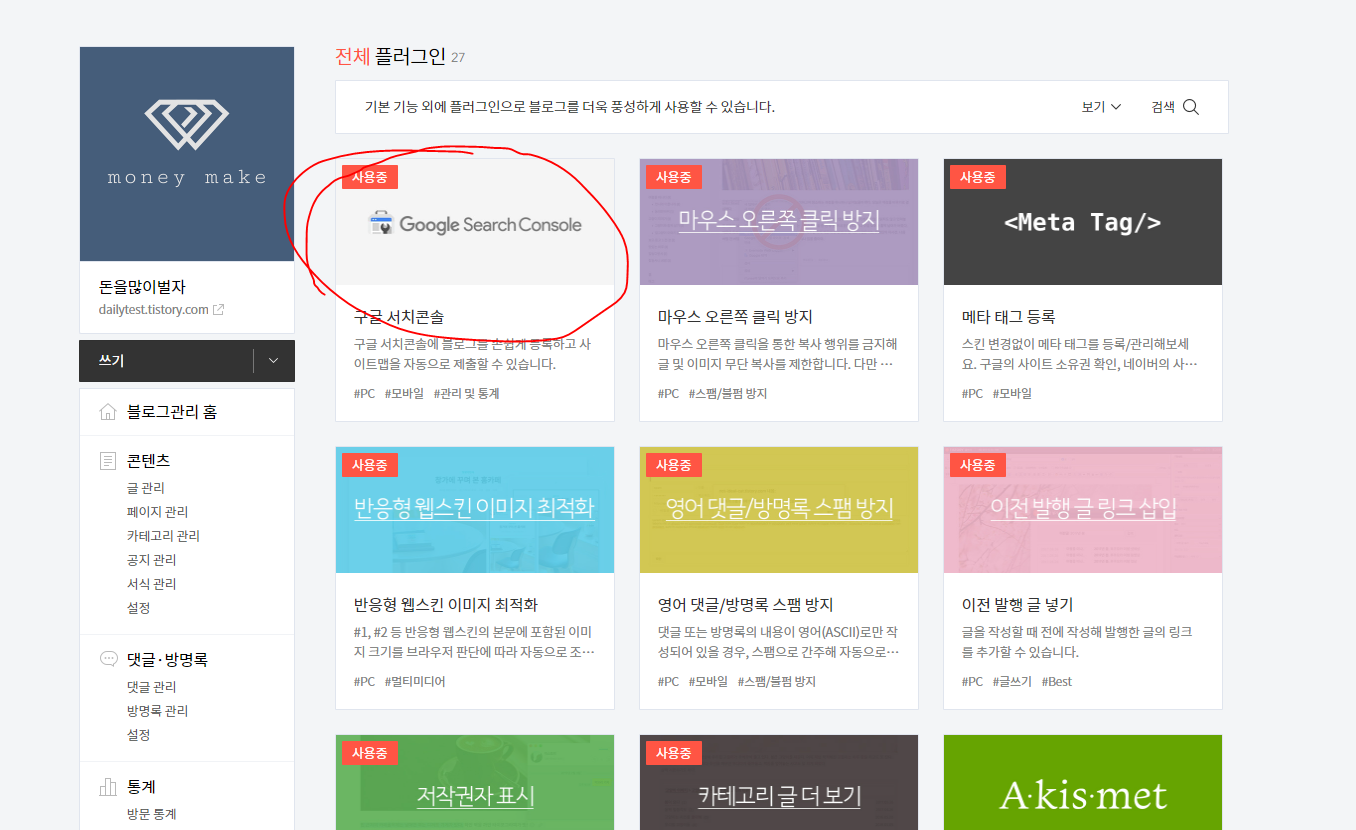Click the 통계 section label
The width and height of the screenshot is (1356, 830).
141,787
